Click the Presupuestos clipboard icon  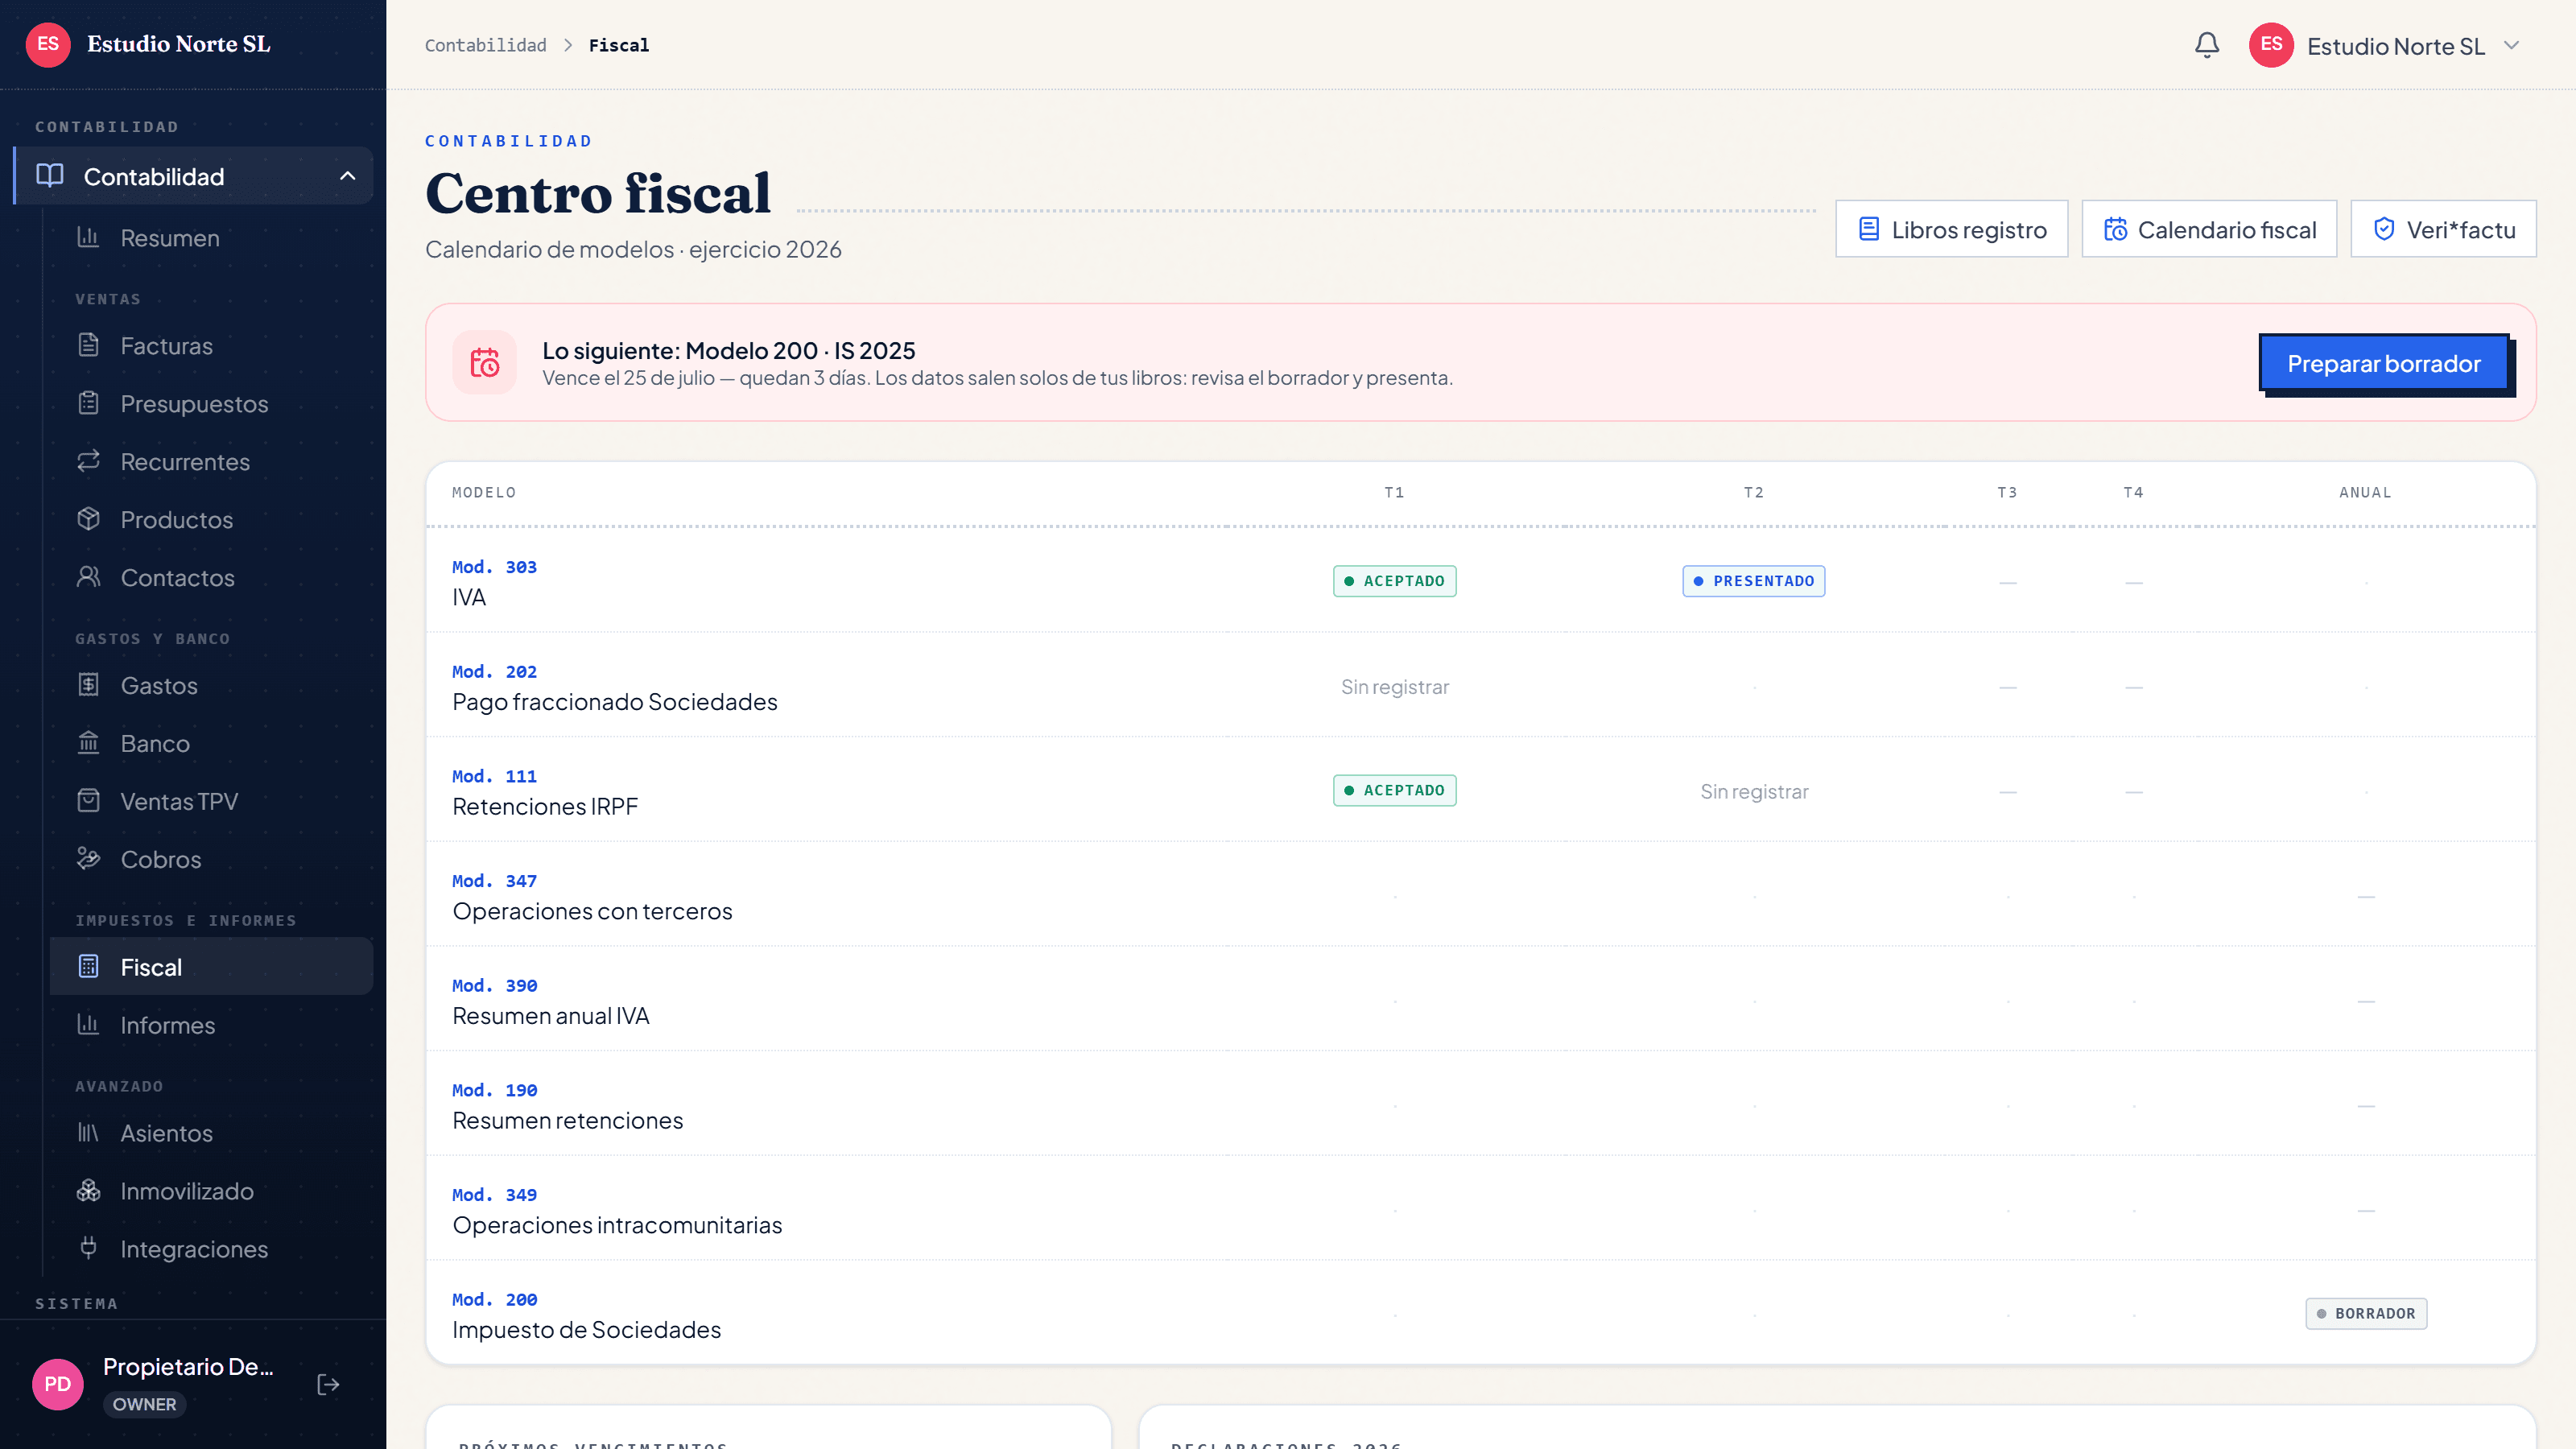tap(88, 404)
